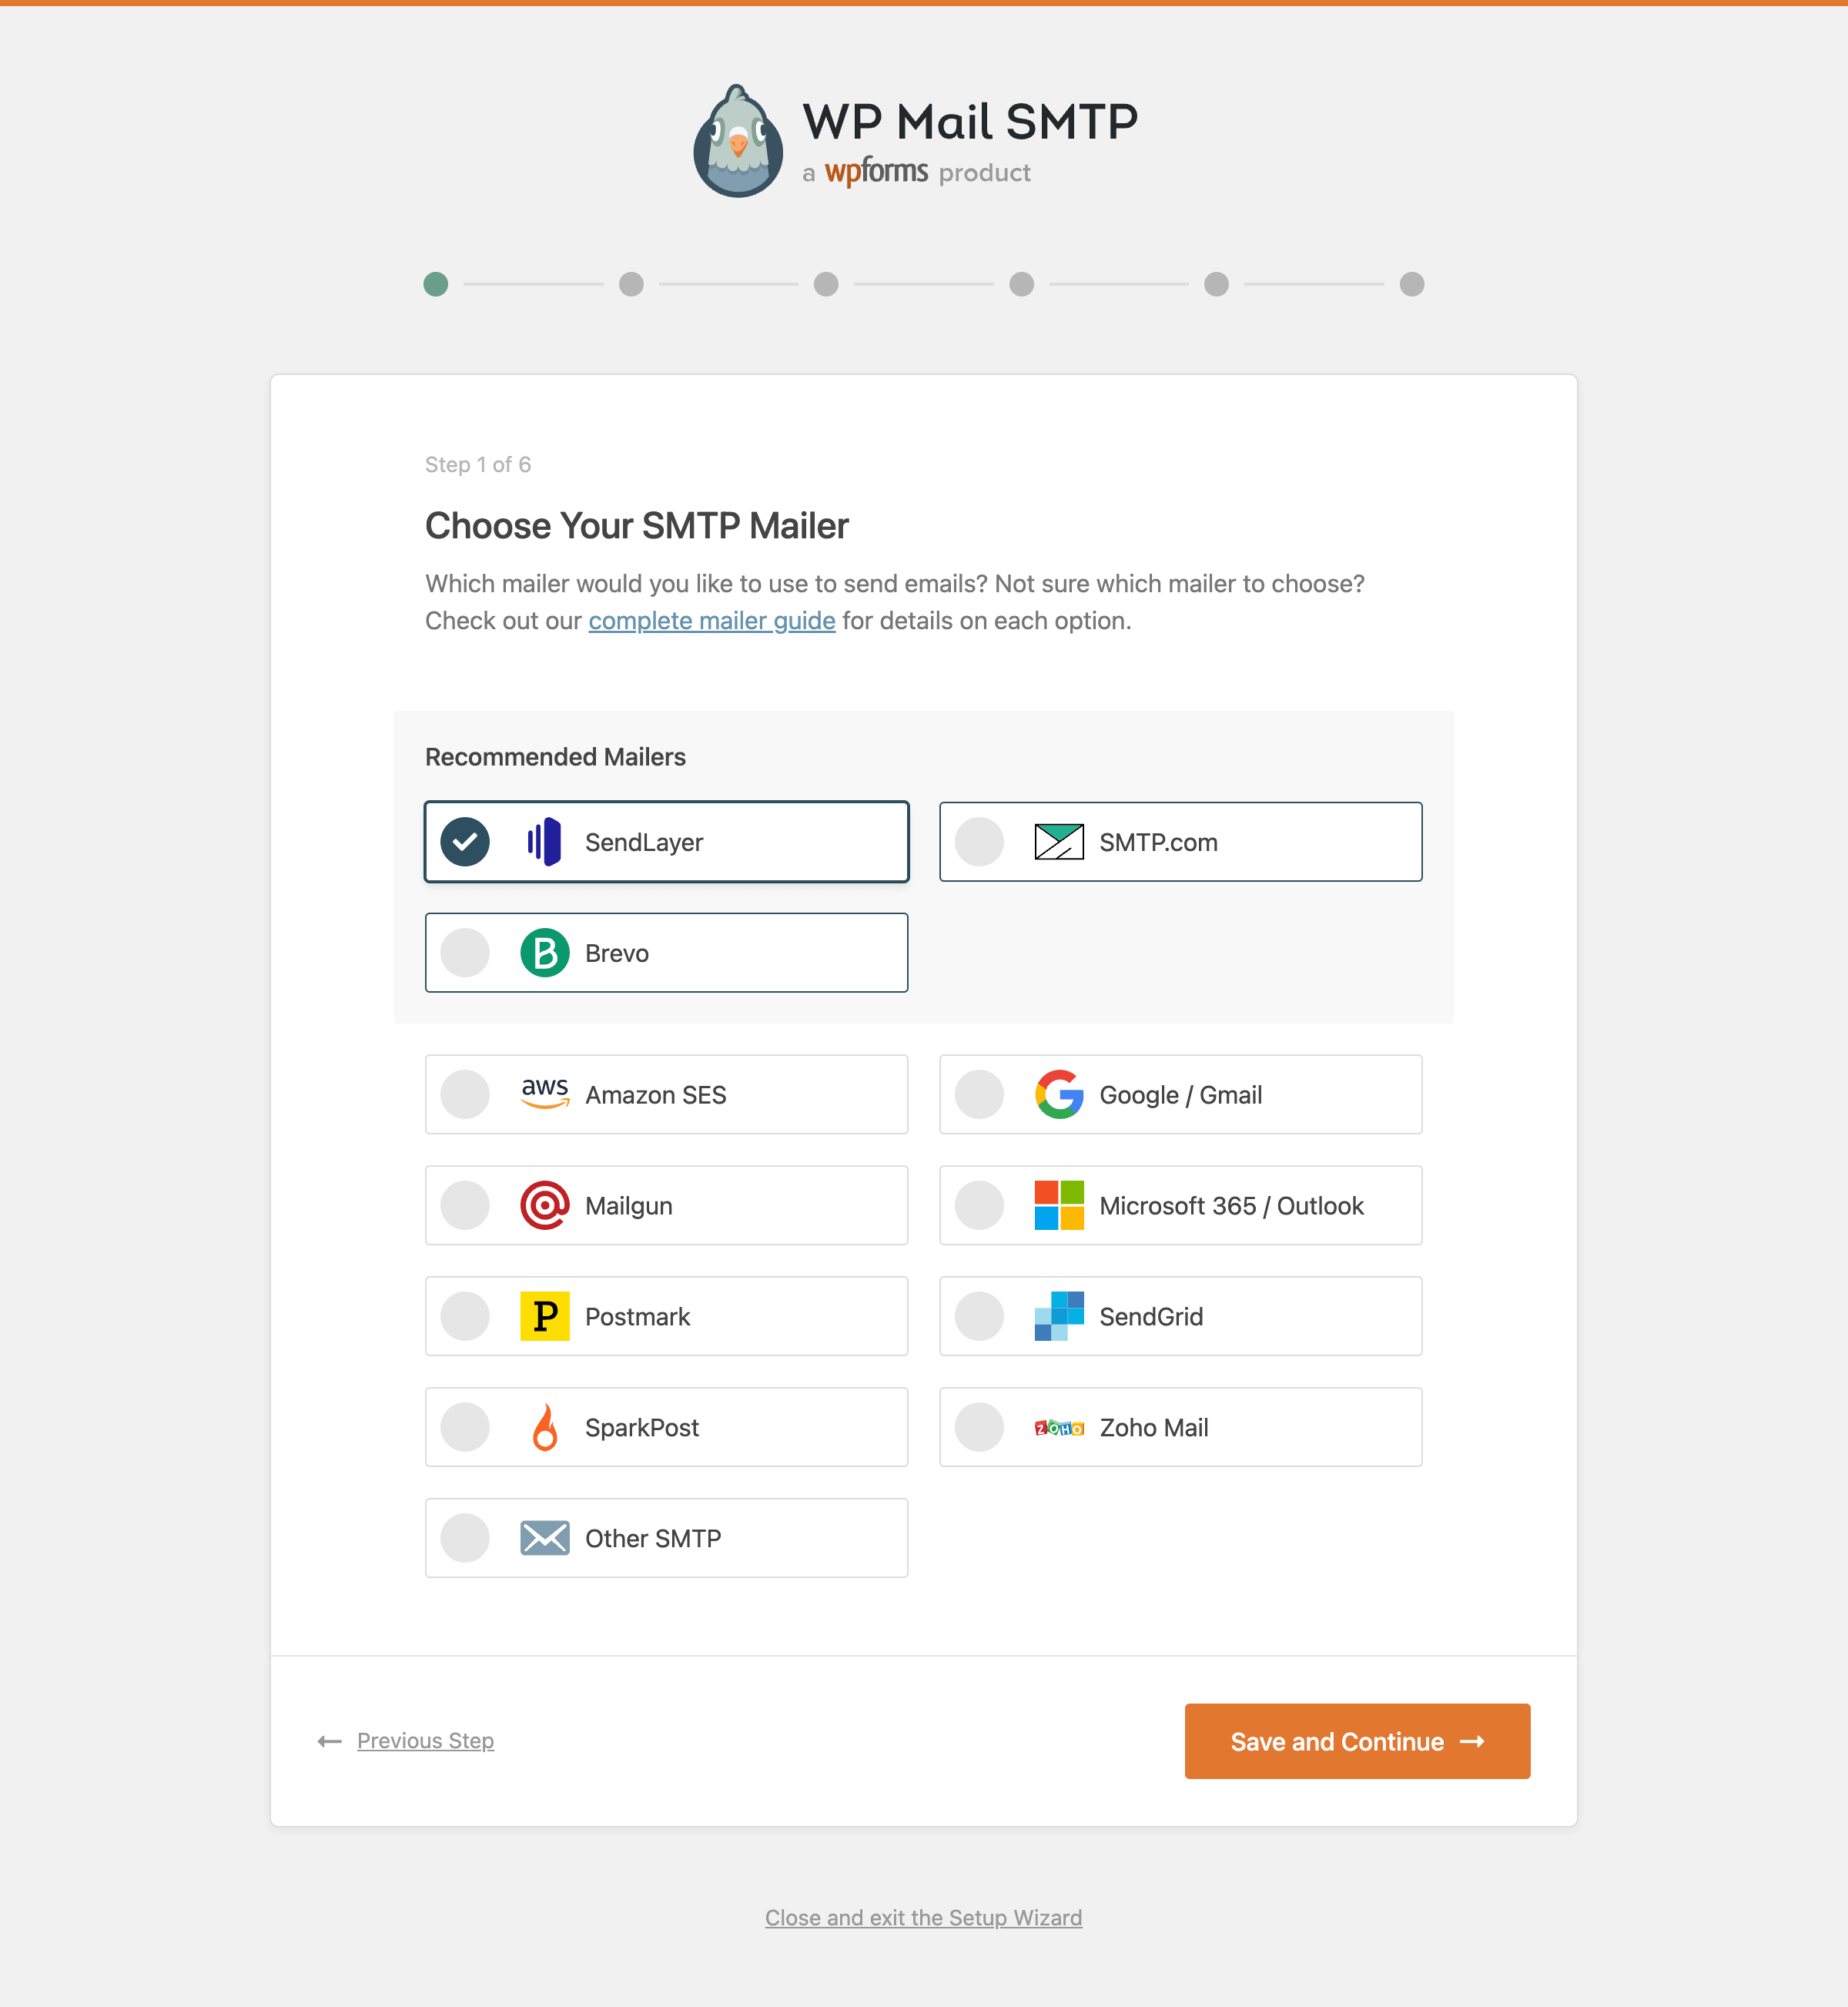
Task: Toggle the SMTP.com radio button
Action: pos(981,841)
